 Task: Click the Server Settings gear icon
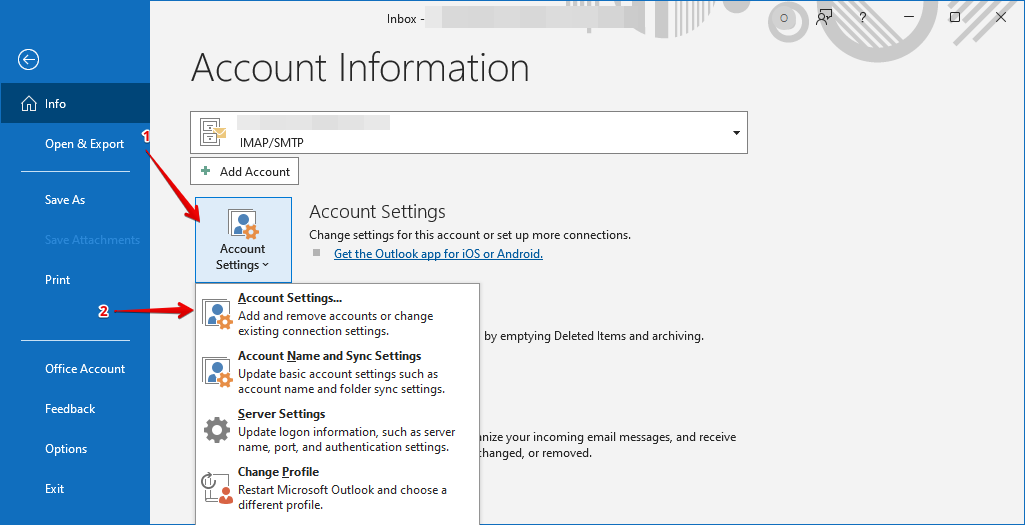217,430
